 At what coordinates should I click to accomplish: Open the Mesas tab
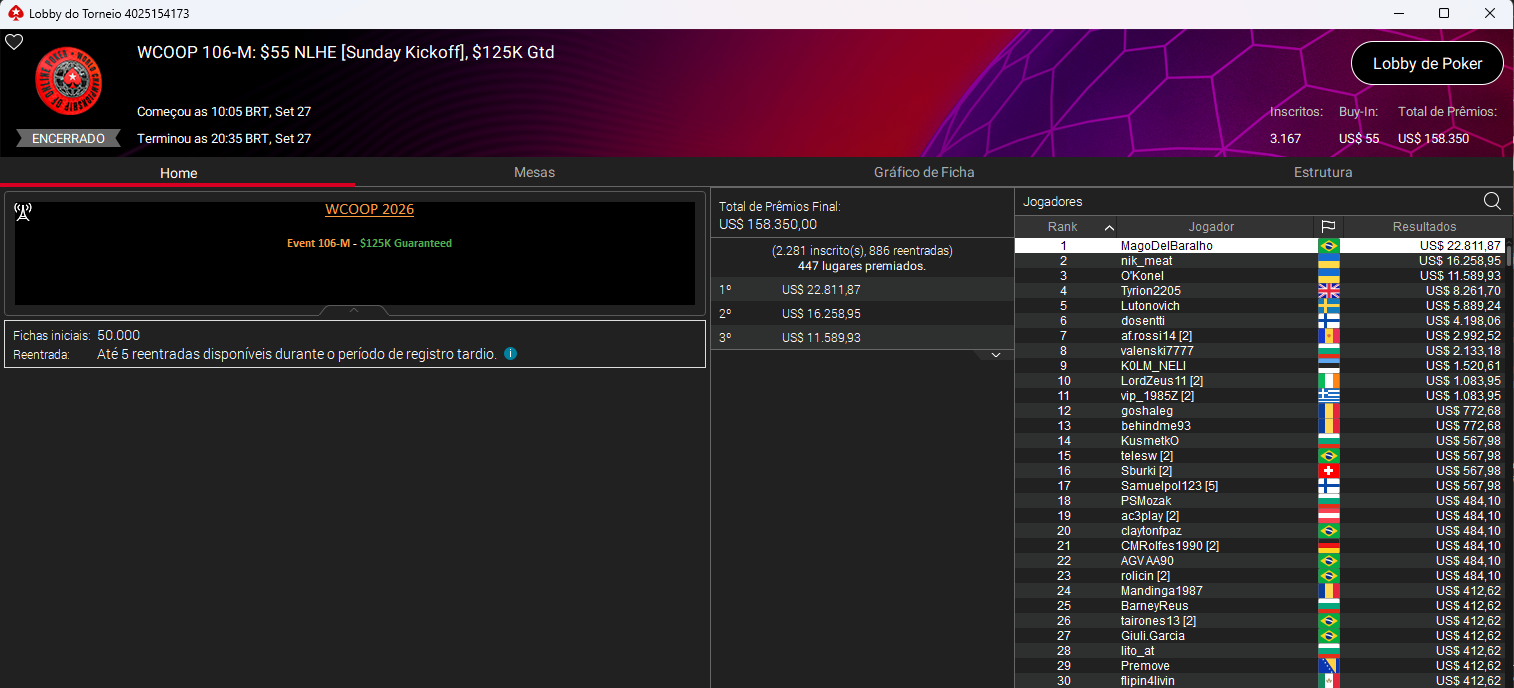[534, 172]
